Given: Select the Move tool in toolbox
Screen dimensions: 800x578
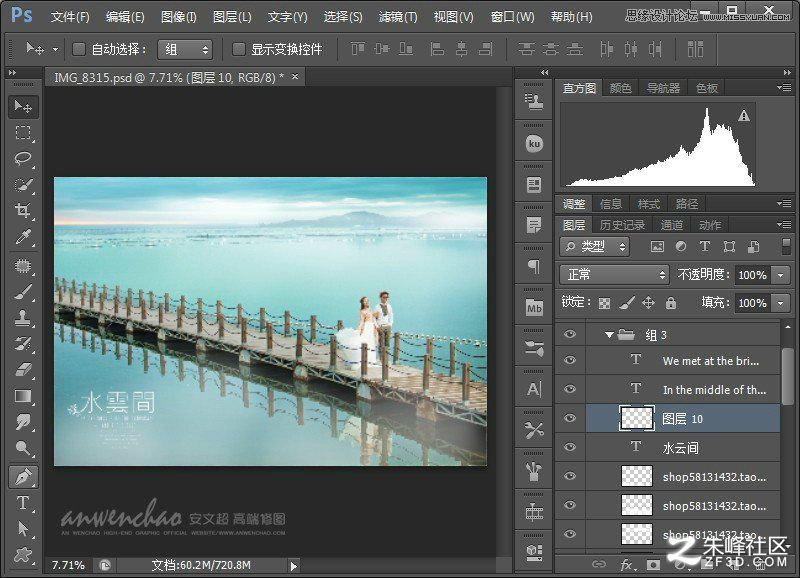Looking at the screenshot, I should [23, 106].
